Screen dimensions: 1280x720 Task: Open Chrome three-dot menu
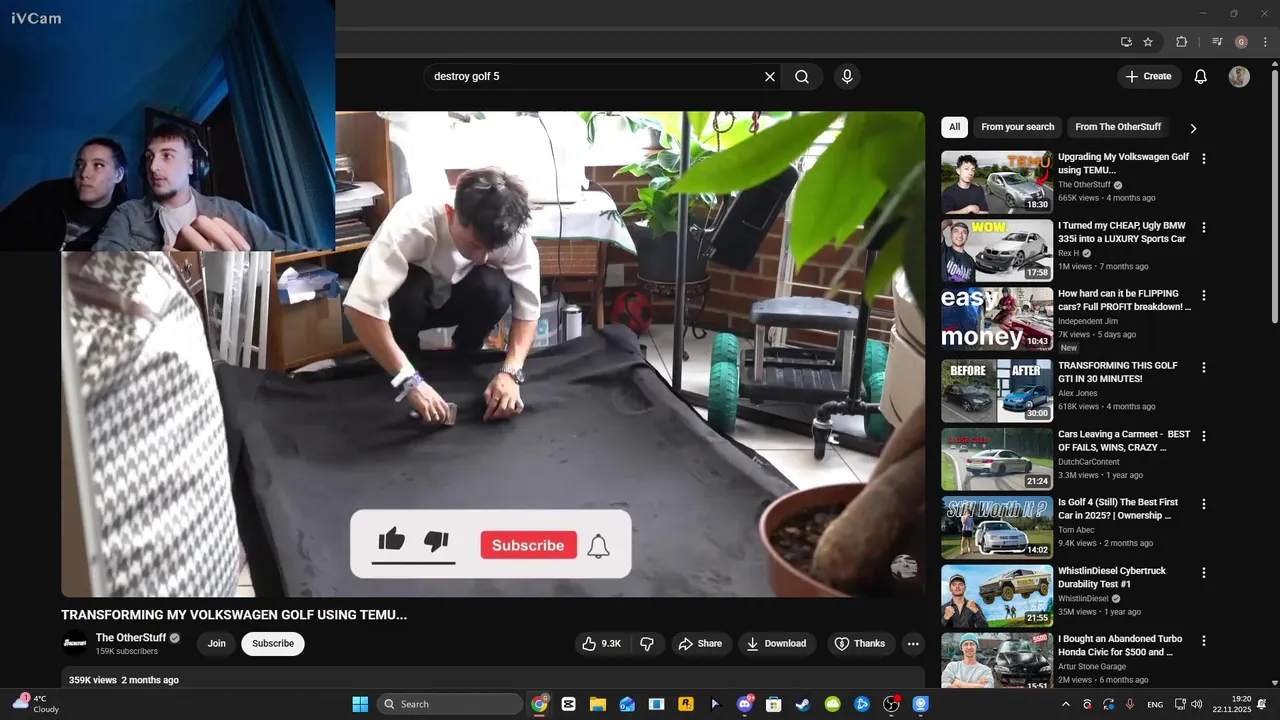[x=1265, y=42]
